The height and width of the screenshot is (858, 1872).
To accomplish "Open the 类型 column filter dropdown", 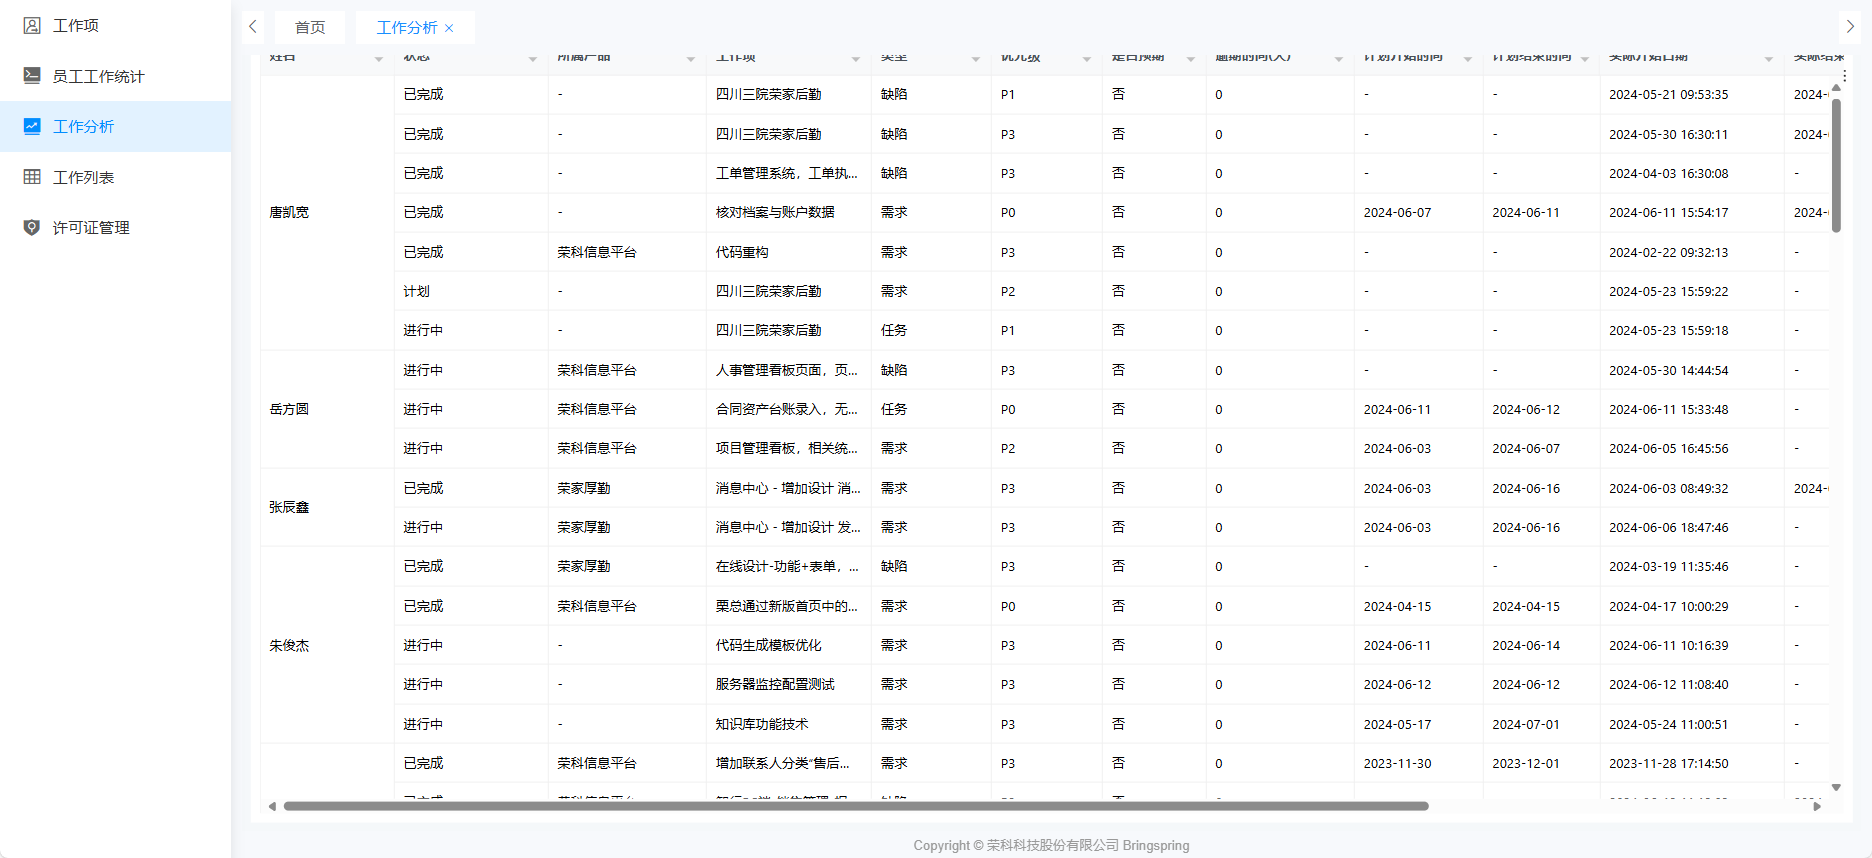I will pos(975,59).
